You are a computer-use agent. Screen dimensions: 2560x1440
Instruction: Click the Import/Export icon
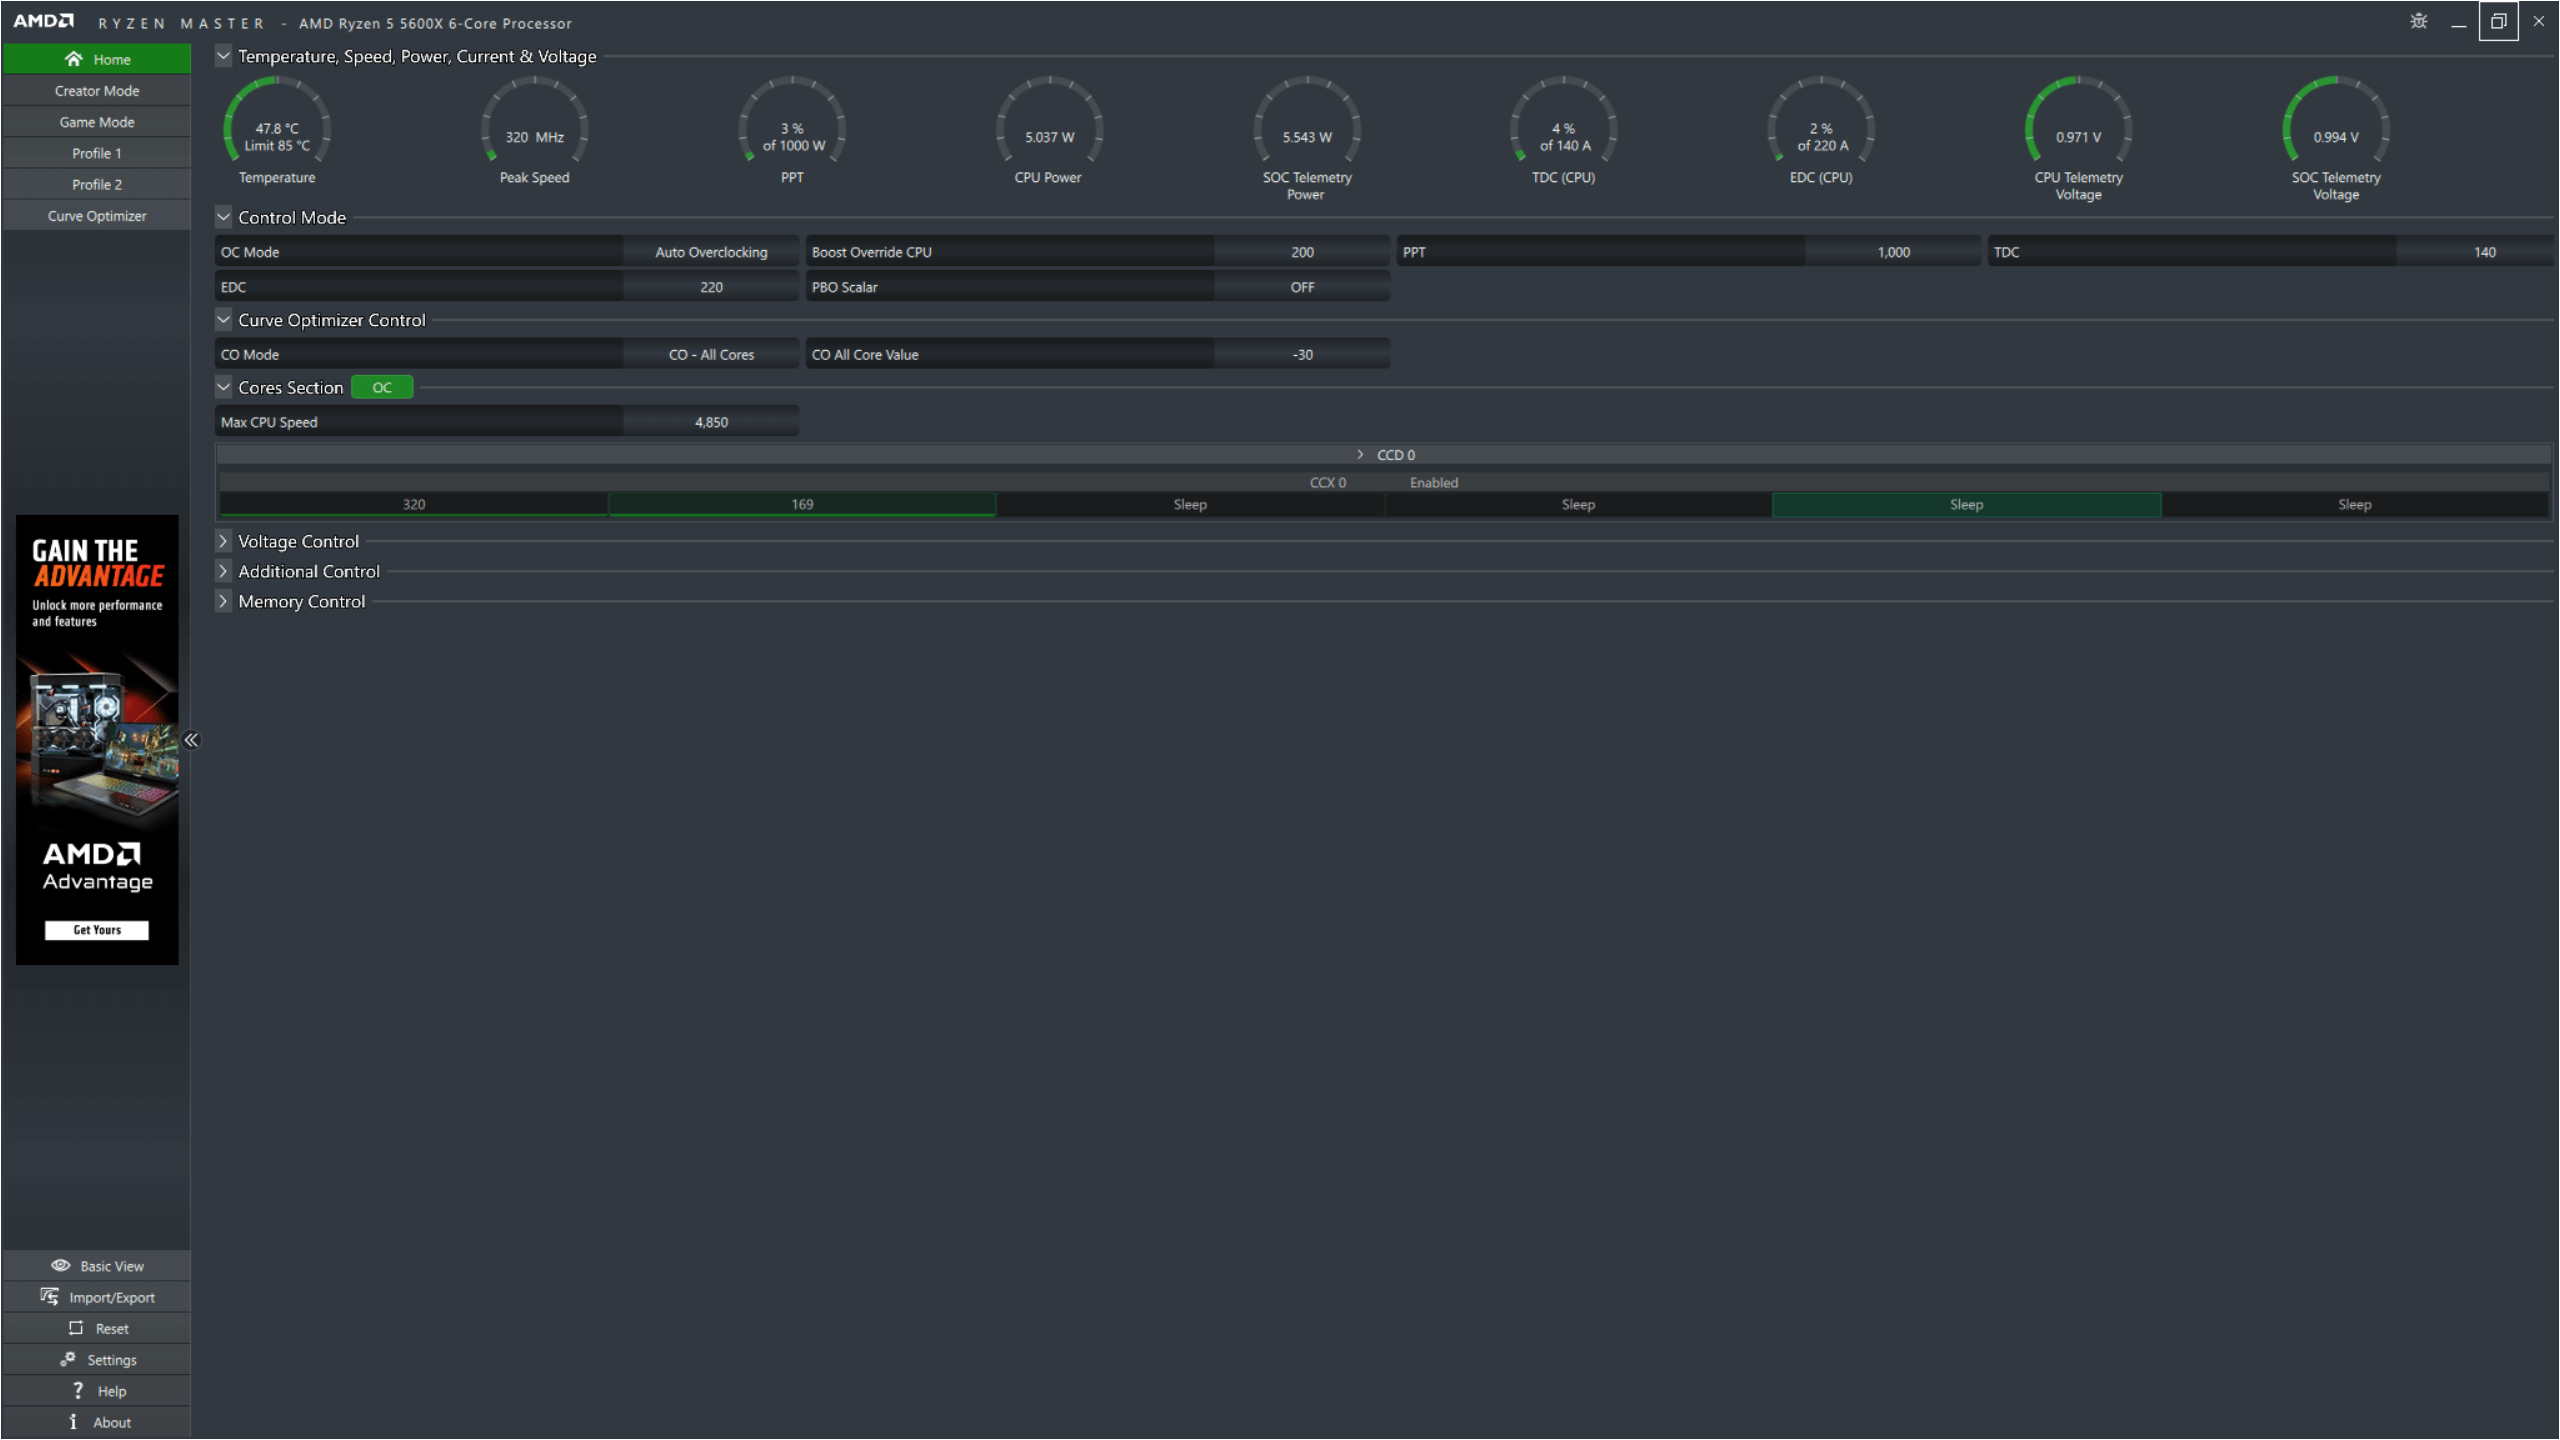(49, 1296)
